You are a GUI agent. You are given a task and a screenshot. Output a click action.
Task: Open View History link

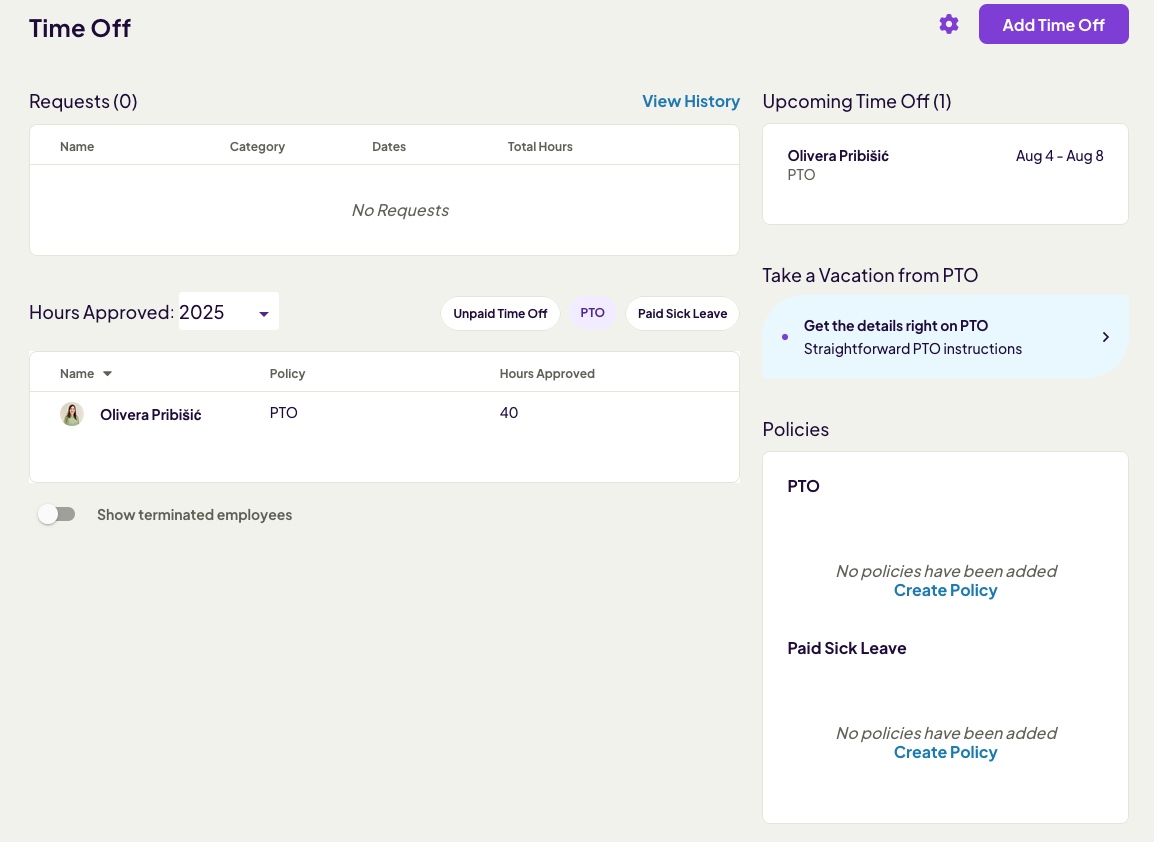coord(690,101)
